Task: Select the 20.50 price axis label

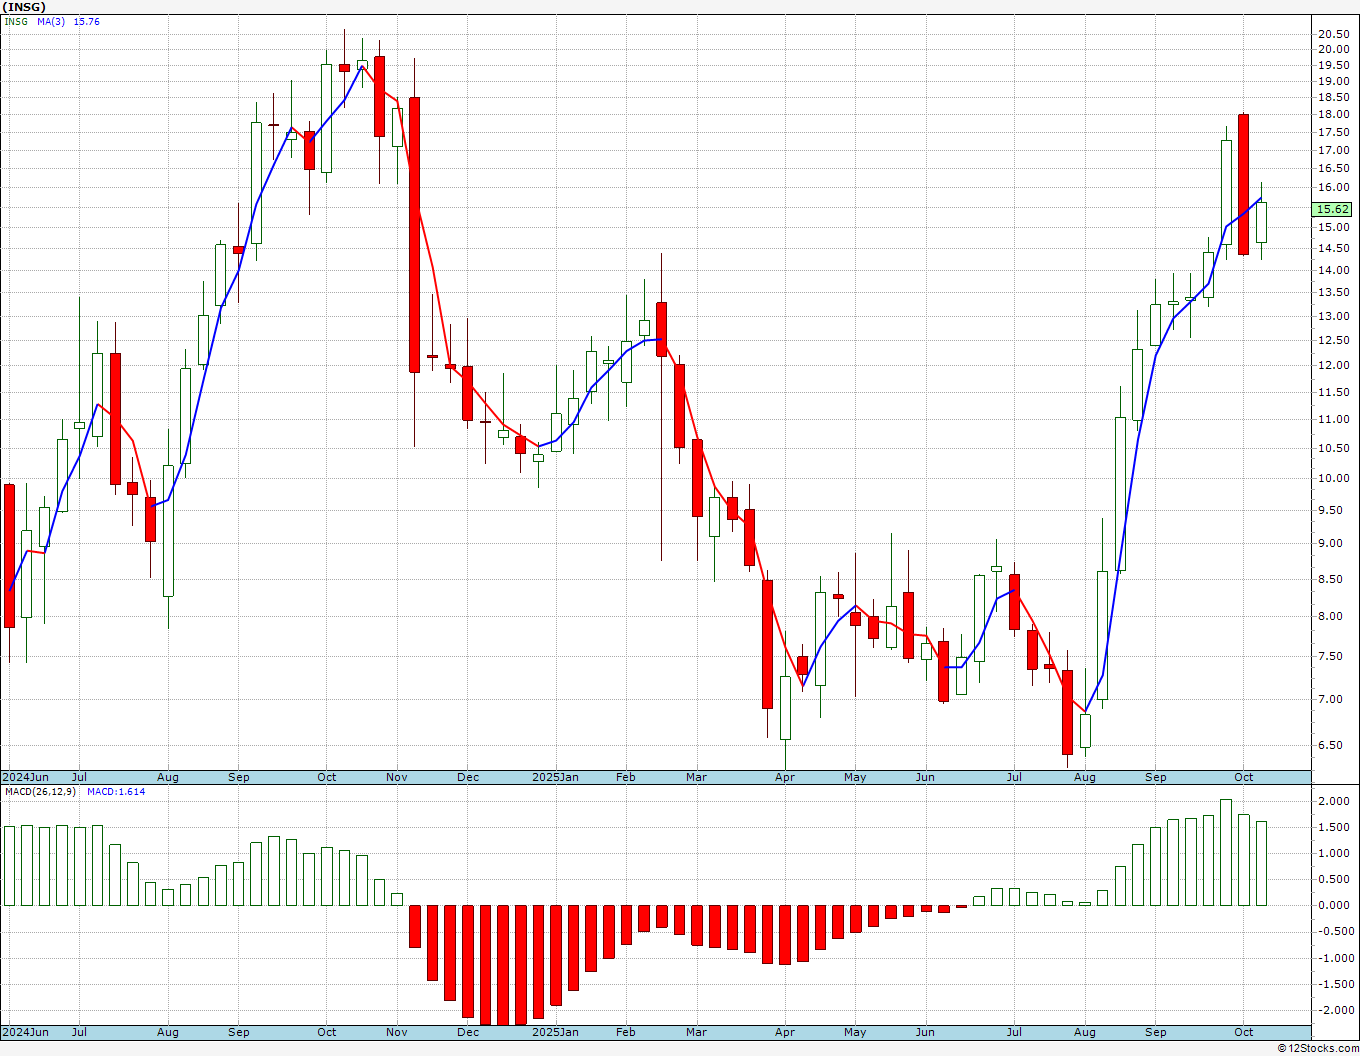Action: click(1333, 33)
